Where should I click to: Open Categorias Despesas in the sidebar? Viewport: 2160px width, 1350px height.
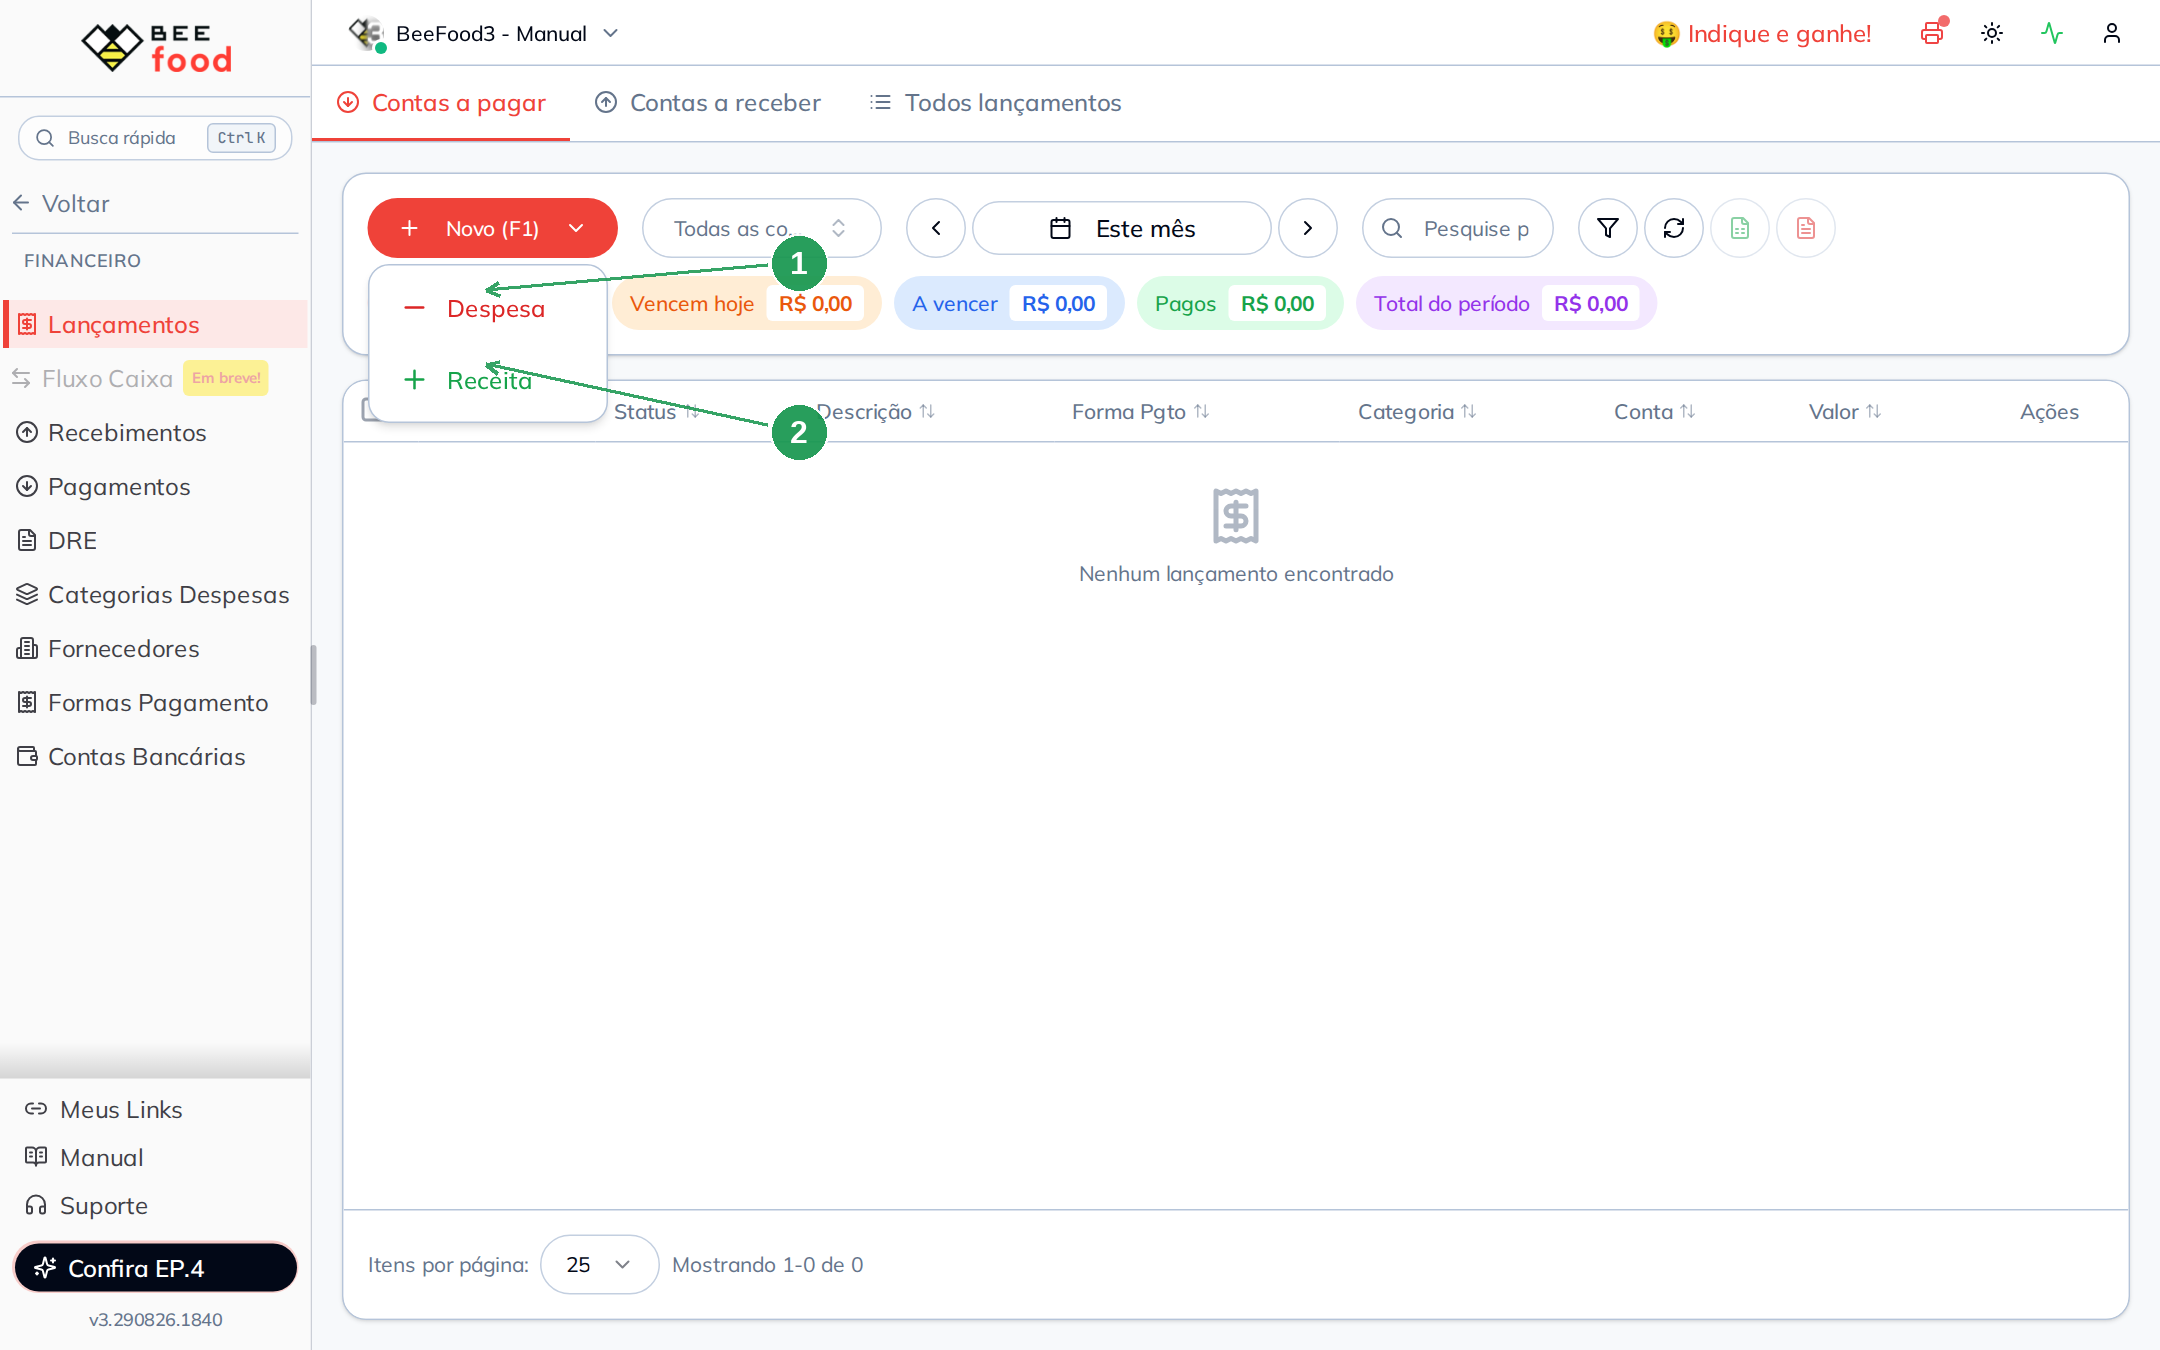[x=155, y=594]
